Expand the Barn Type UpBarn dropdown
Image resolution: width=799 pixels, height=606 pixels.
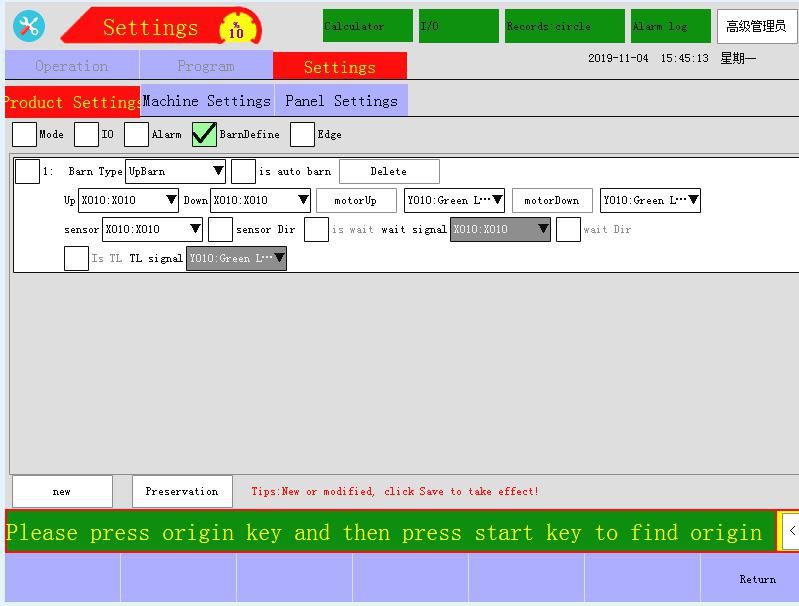click(x=175, y=171)
